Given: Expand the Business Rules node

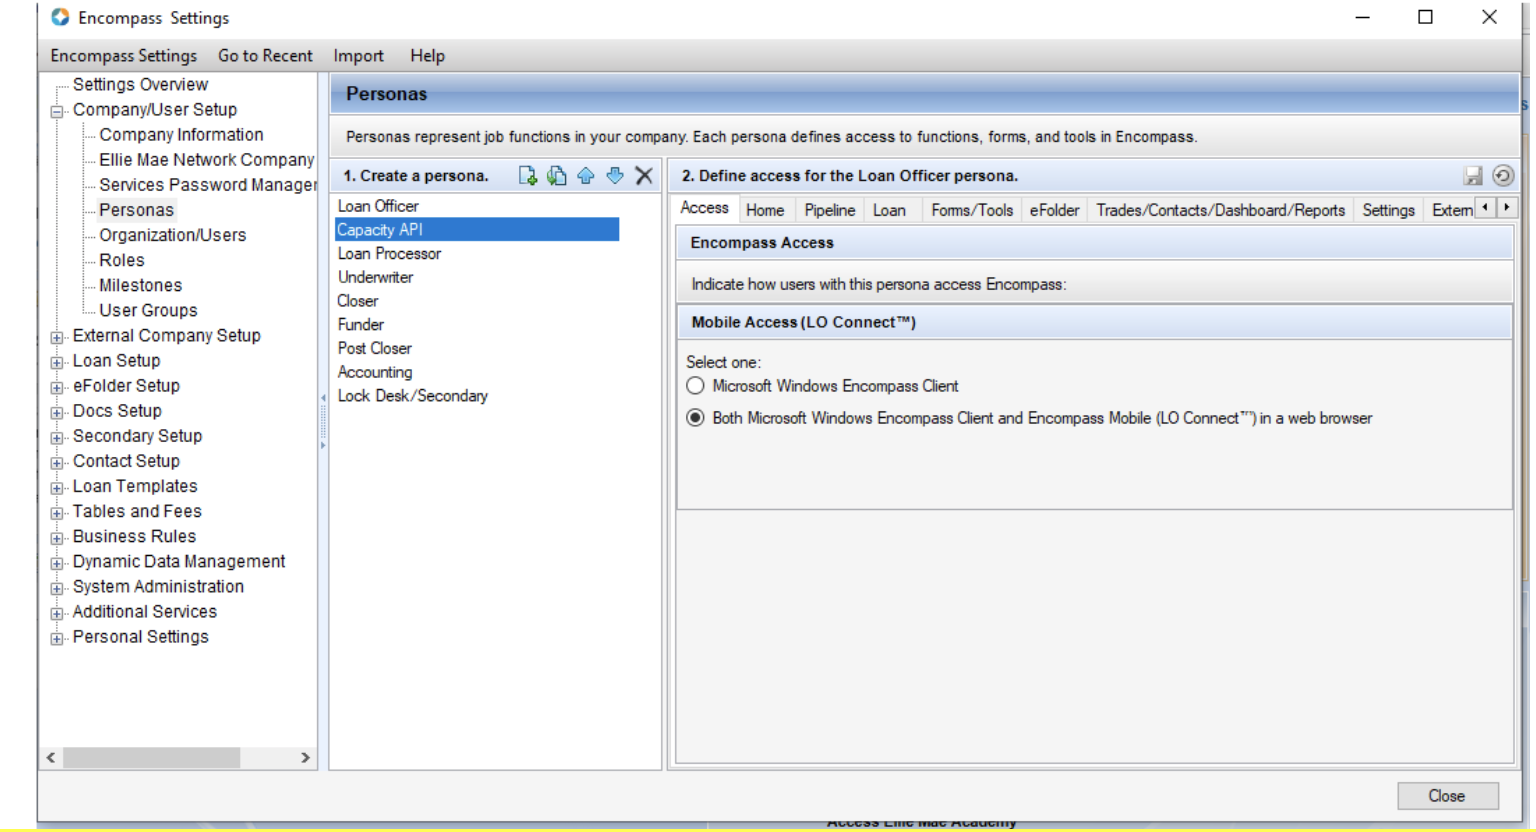Looking at the screenshot, I should [57, 538].
